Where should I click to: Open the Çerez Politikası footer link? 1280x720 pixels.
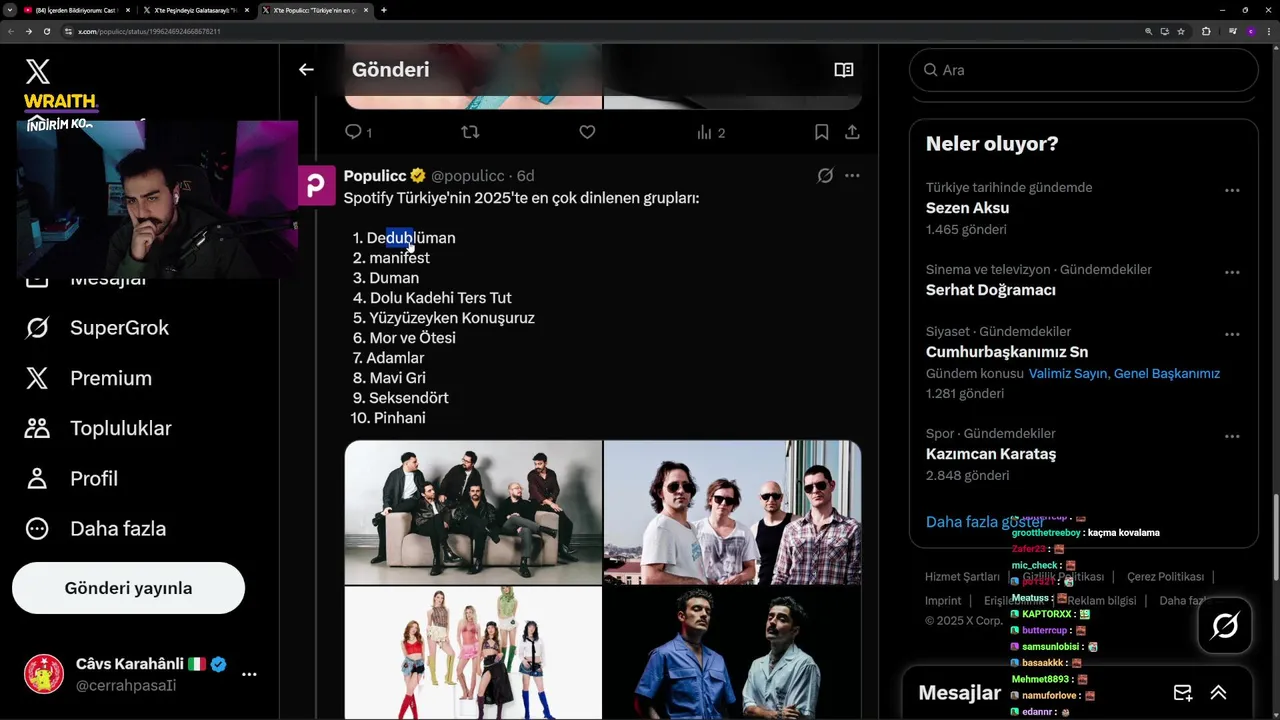pos(1165,577)
